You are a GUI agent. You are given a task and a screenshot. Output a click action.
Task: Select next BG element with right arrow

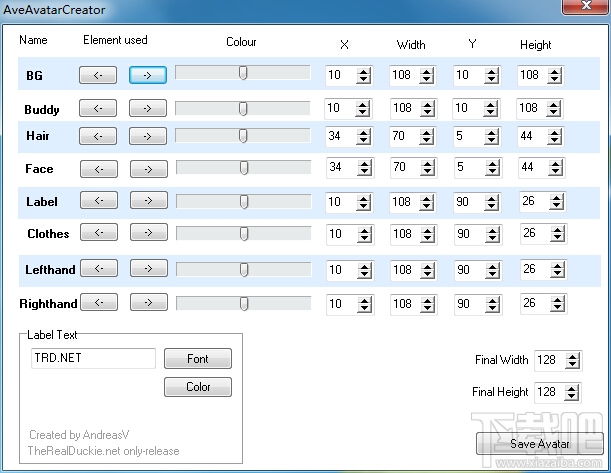pyautogui.click(x=148, y=75)
